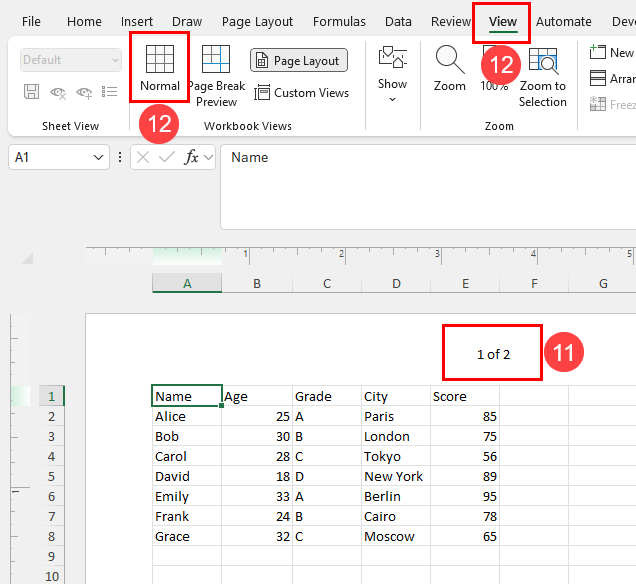Select column A header
636x584 pixels.
point(187,283)
